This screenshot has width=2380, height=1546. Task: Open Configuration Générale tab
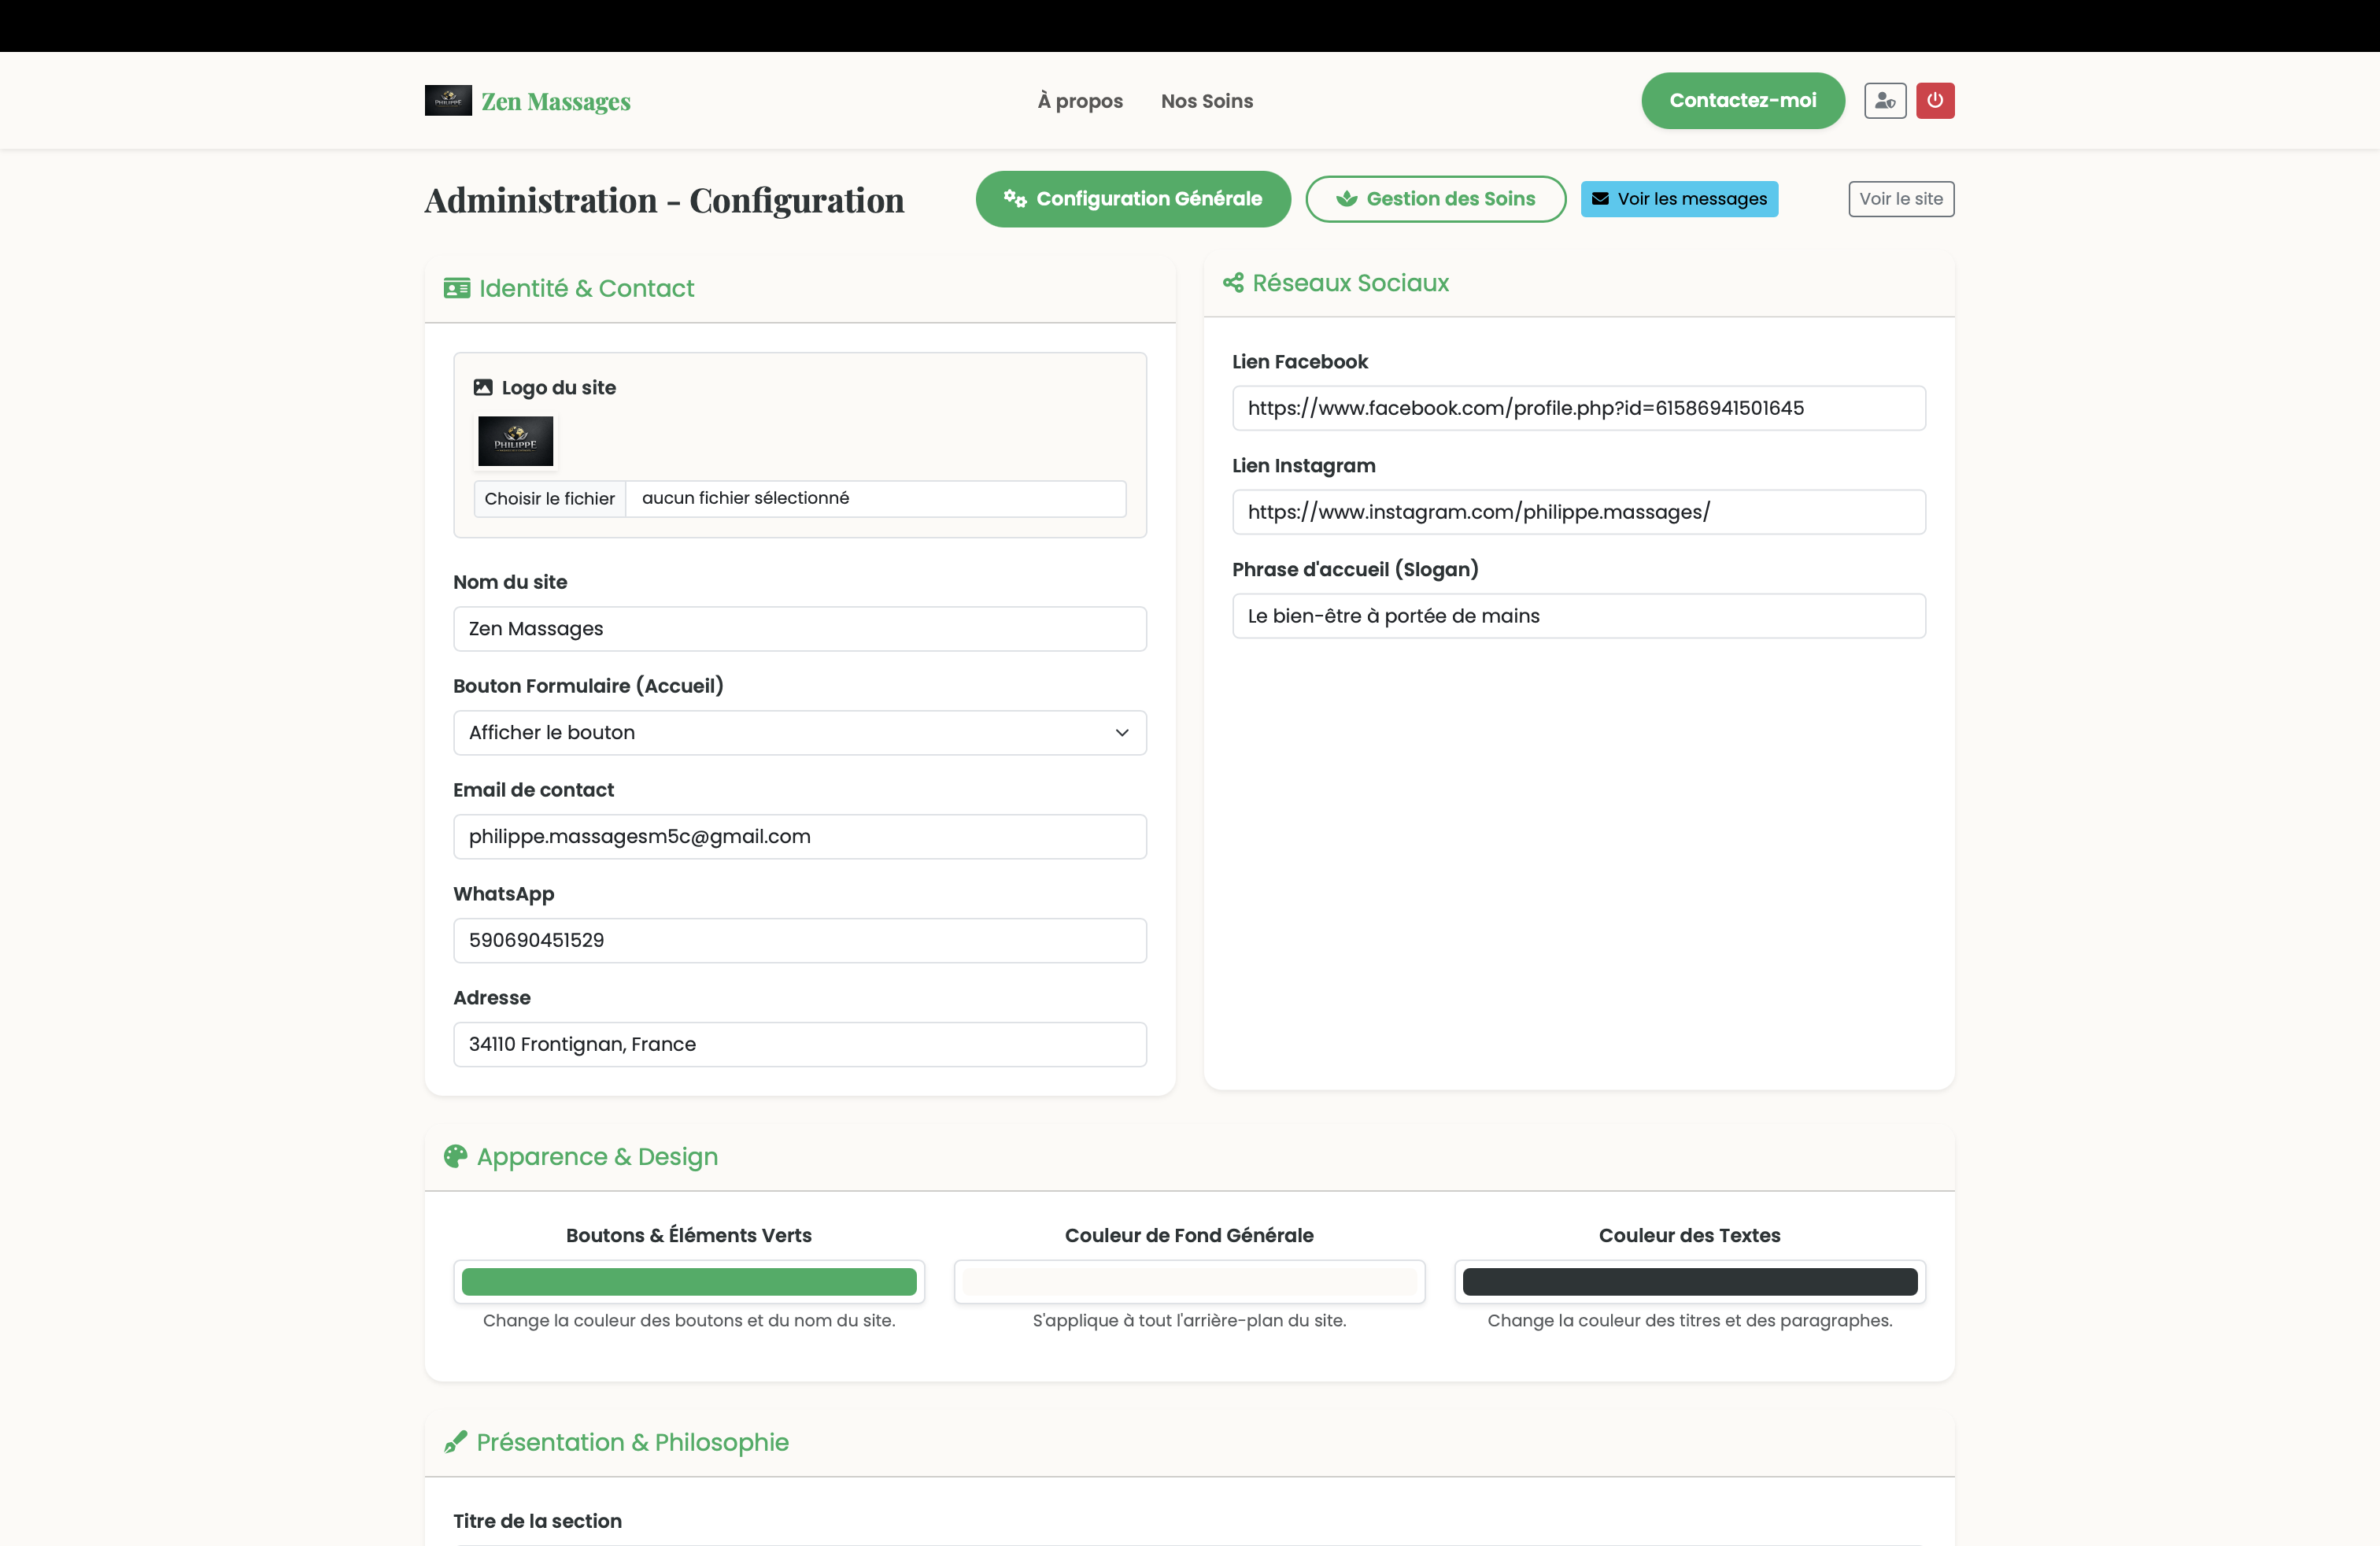point(1133,199)
